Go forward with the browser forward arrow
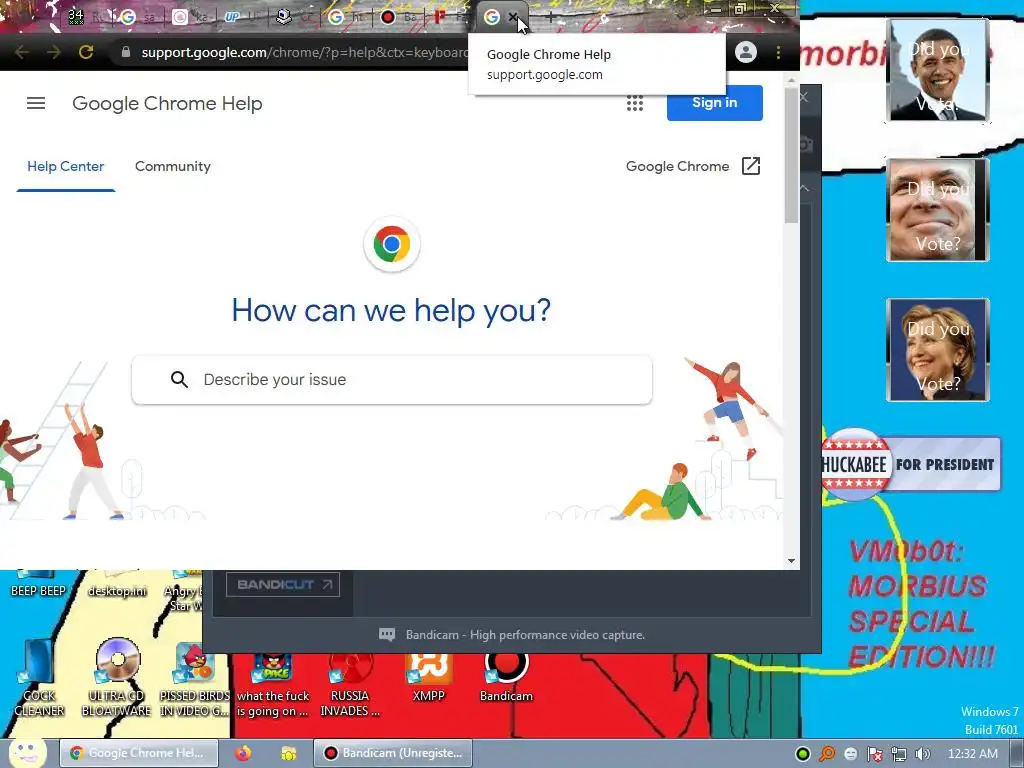 pyautogui.click(x=54, y=52)
